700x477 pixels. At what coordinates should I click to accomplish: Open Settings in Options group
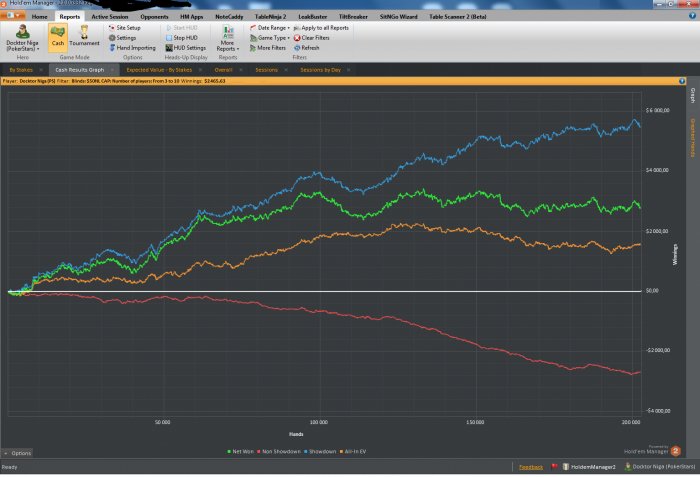coord(122,38)
